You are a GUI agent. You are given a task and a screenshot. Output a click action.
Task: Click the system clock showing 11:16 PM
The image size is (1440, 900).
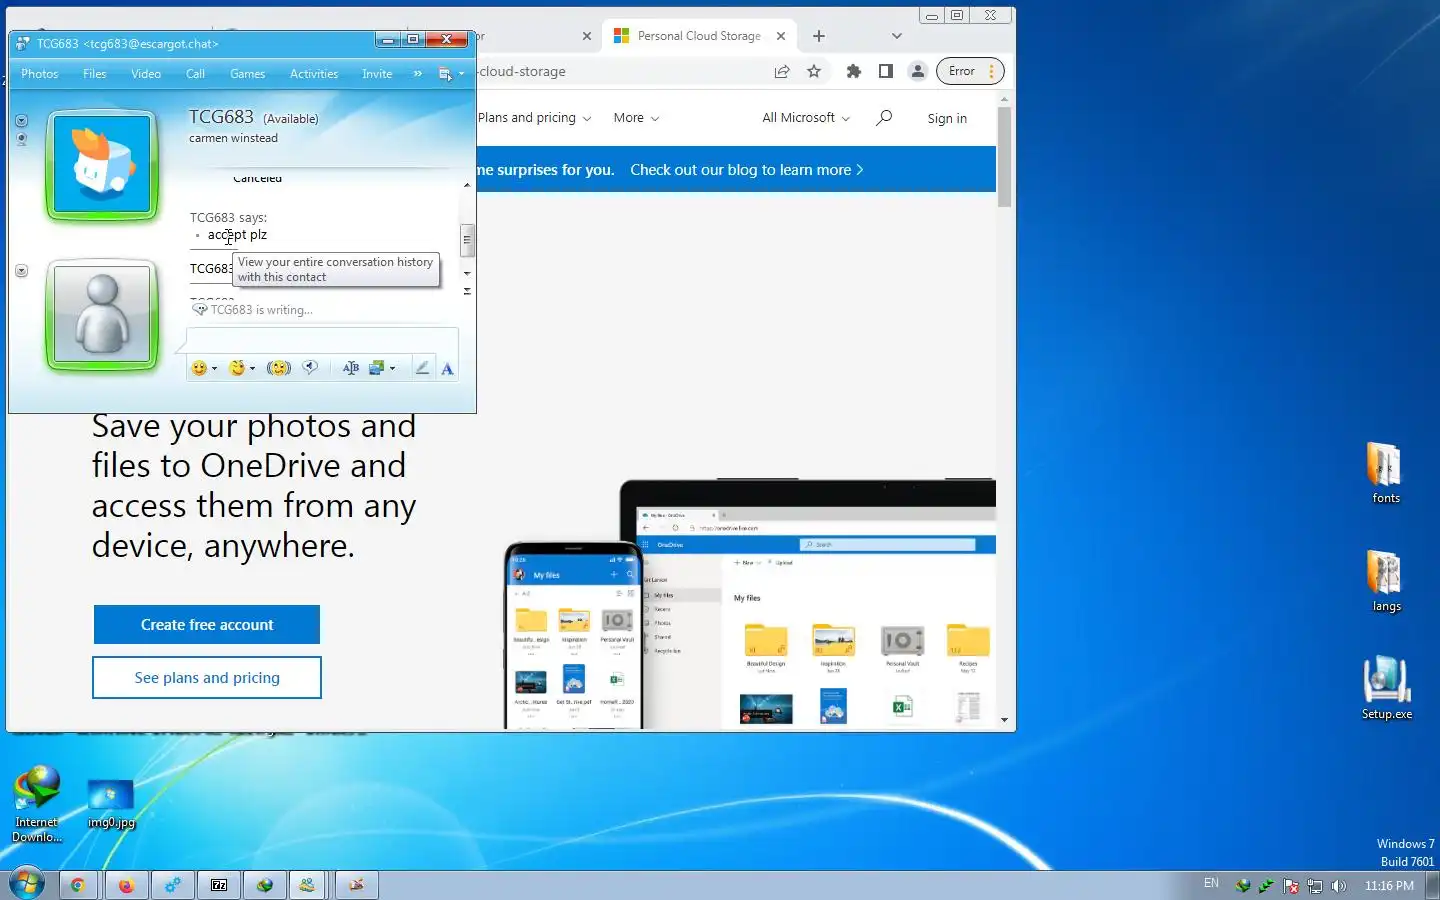tap(1389, 886)
